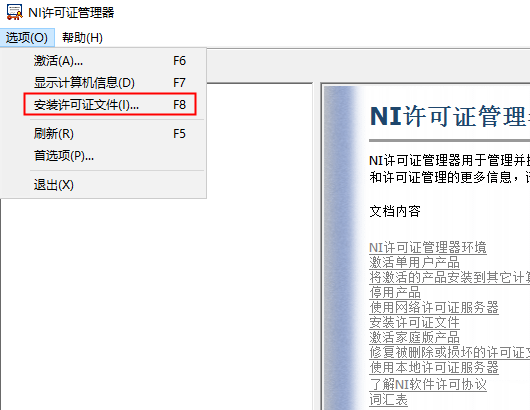
Task: Open the 词汇表 link
Action: (x=388, y=399)
